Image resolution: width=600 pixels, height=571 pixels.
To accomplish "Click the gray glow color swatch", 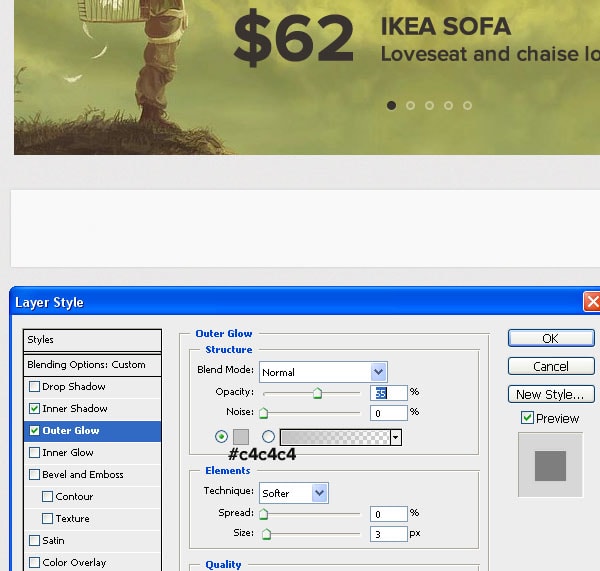I will 241,437.
